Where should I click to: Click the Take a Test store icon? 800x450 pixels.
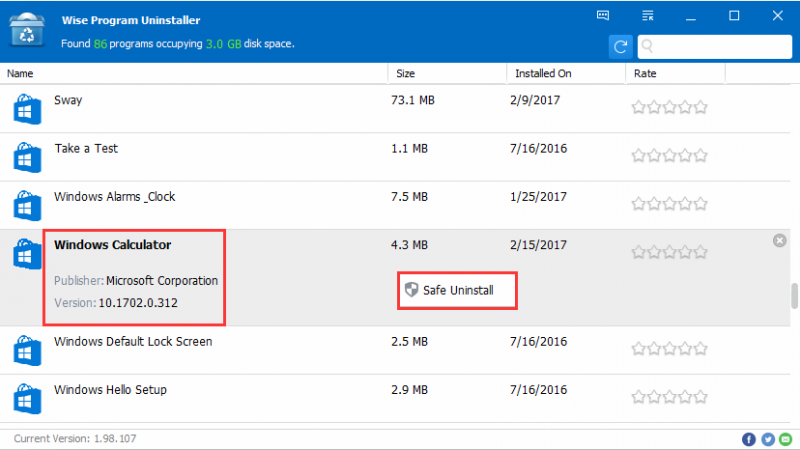[x=27, y=157]
